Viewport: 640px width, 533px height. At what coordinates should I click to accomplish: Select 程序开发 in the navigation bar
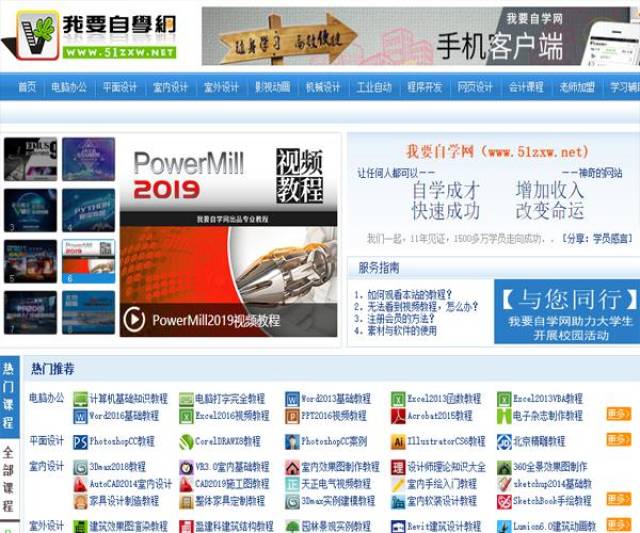(x=424, y=87)
